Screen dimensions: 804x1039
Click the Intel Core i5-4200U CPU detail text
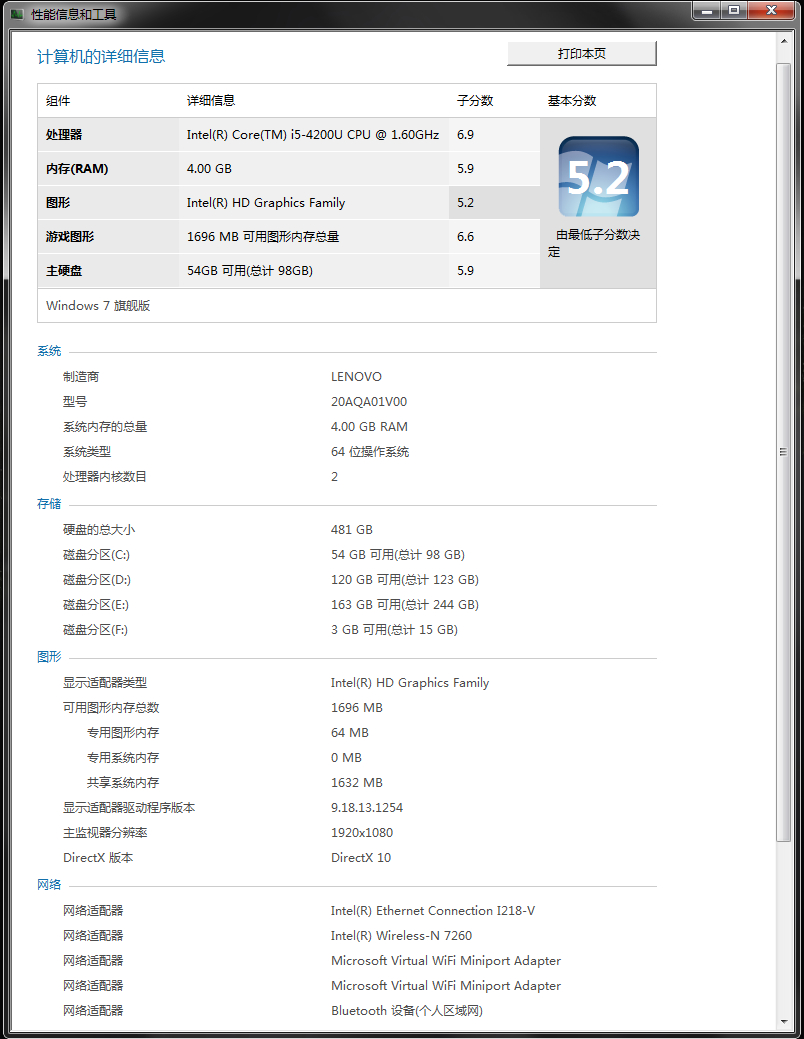click(313, 135)
